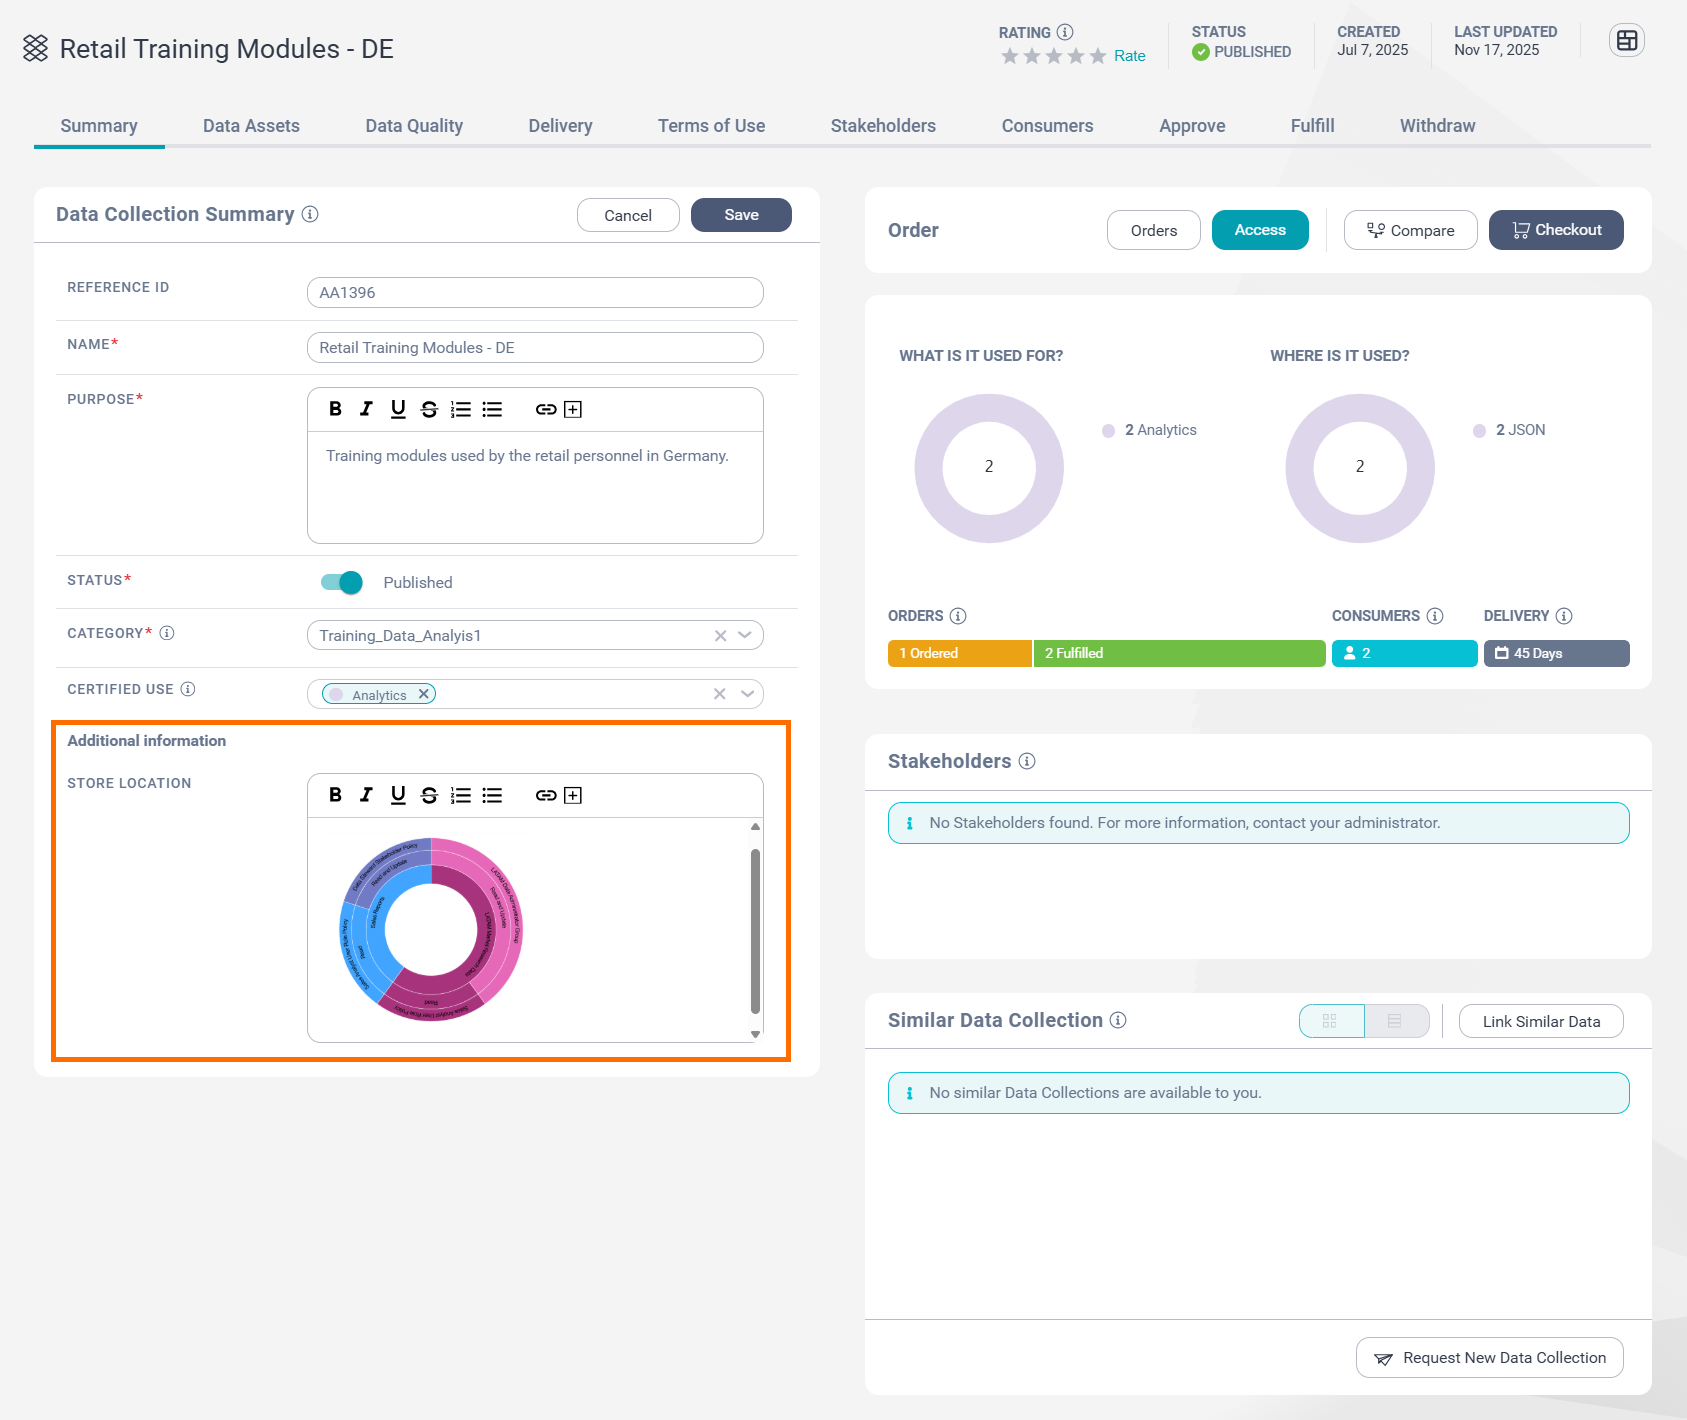
Task: Click the Link Similar Data button
Action: (1541, 1021)
